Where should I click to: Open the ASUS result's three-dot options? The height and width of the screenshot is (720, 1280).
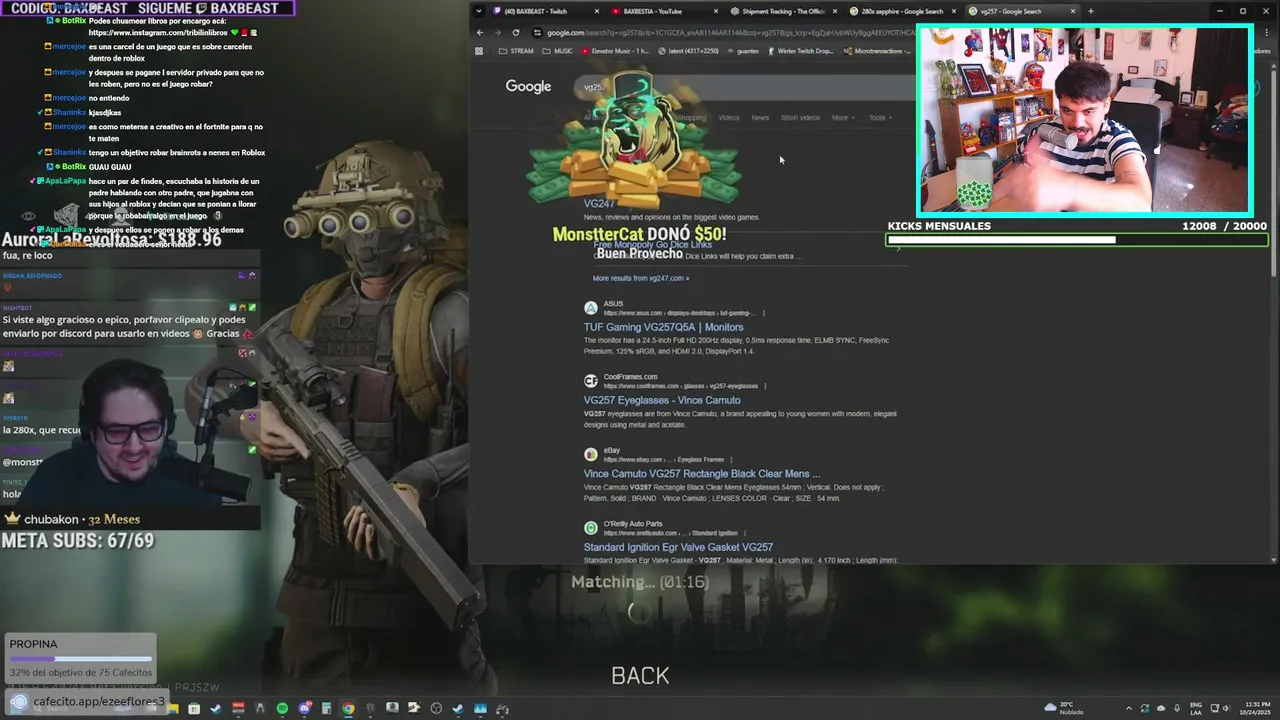tap(765, 313)
